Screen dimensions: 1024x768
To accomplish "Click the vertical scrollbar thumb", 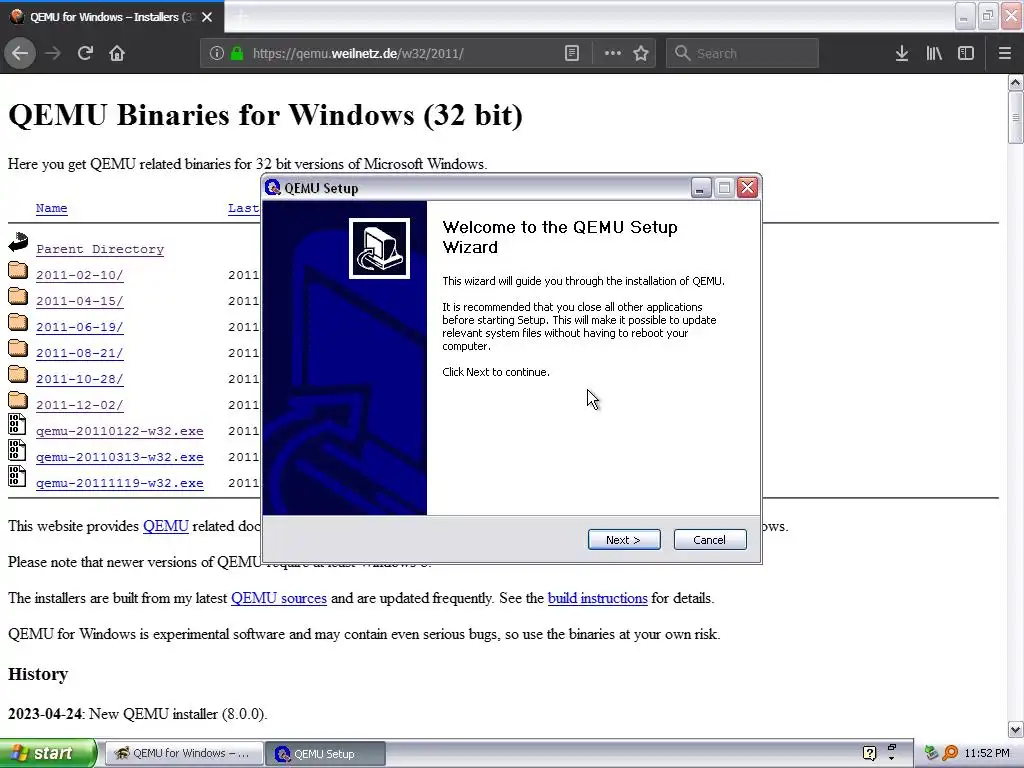I will [x=1015, y=118].
